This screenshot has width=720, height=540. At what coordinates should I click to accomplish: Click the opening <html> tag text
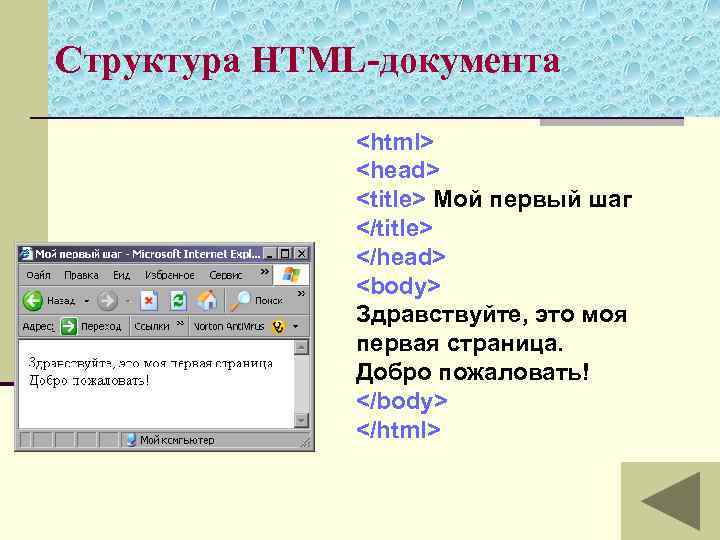click(394, 141)
